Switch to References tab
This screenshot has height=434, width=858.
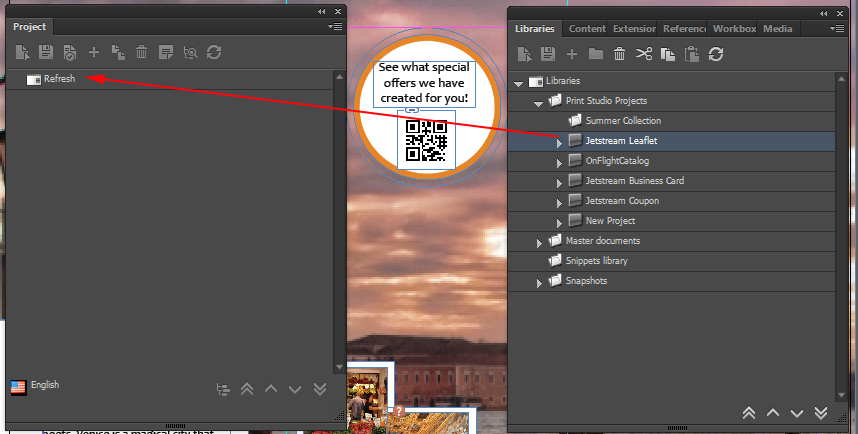pos(685,29)
